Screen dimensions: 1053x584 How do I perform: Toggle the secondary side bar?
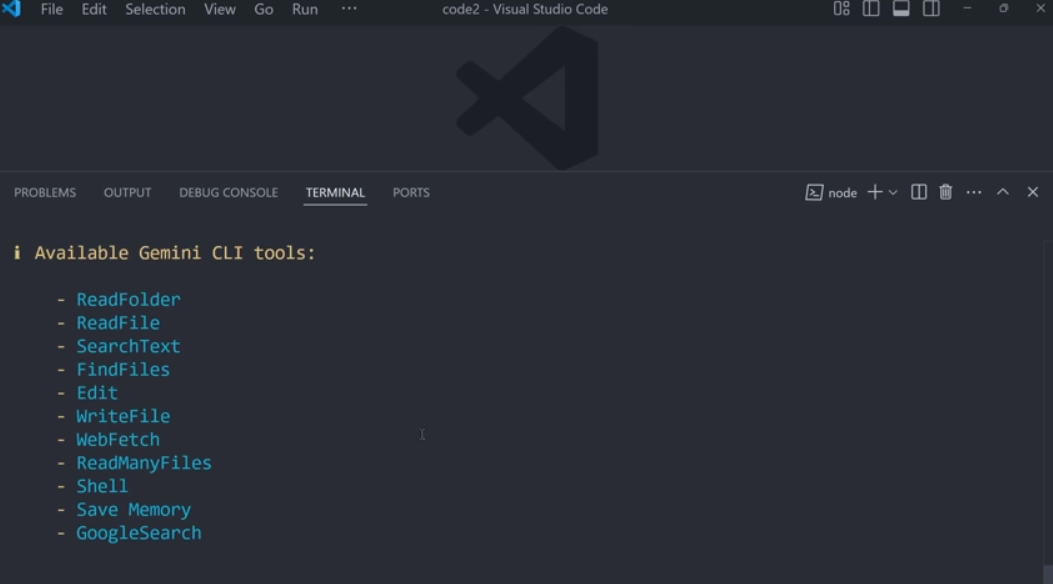(x=931, y=9)
